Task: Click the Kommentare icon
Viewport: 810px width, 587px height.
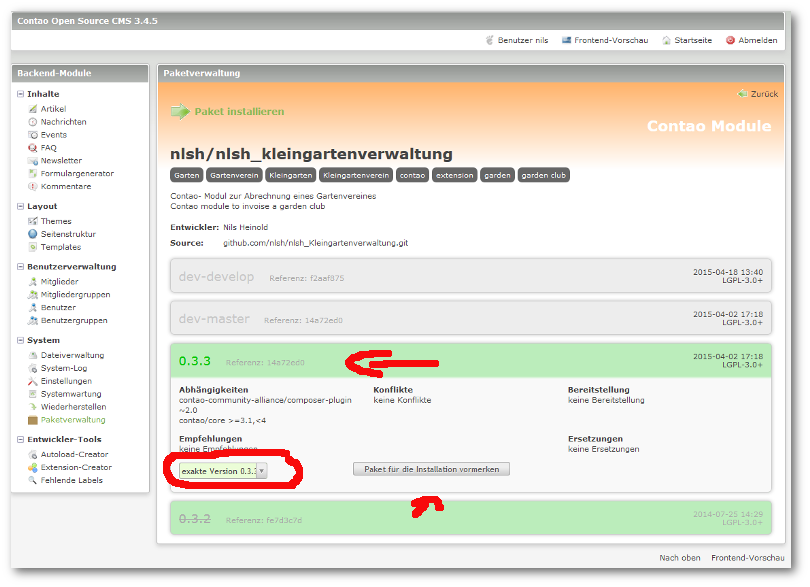Action: click(x=33, y=187)
